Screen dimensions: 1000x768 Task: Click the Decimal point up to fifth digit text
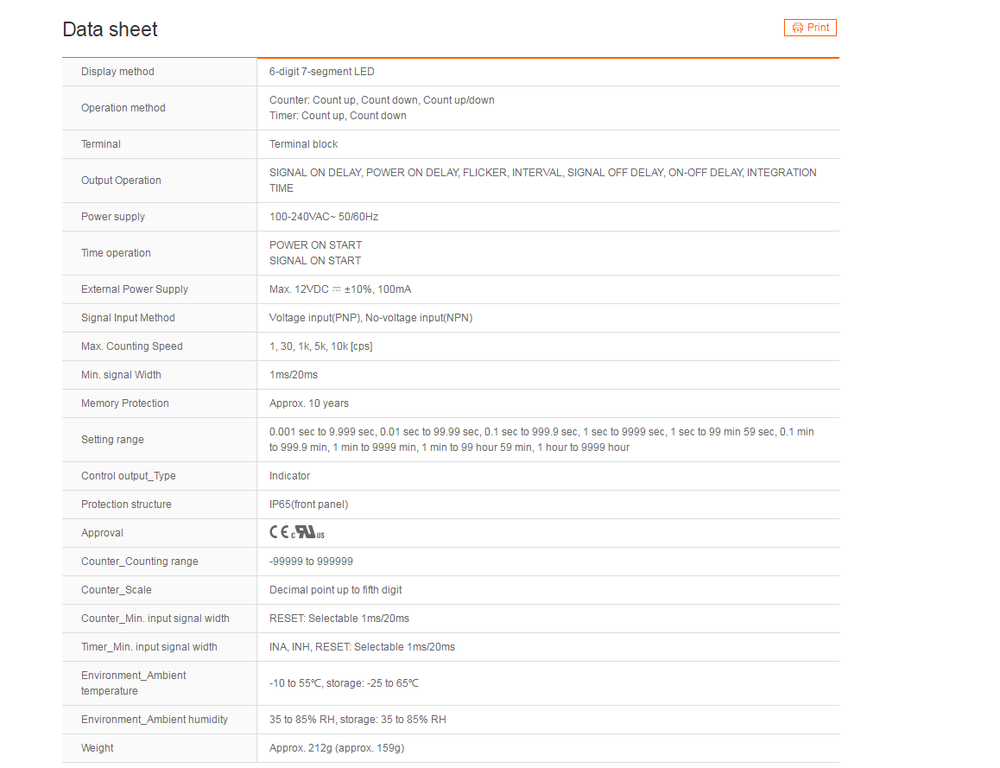coord(336,590)
